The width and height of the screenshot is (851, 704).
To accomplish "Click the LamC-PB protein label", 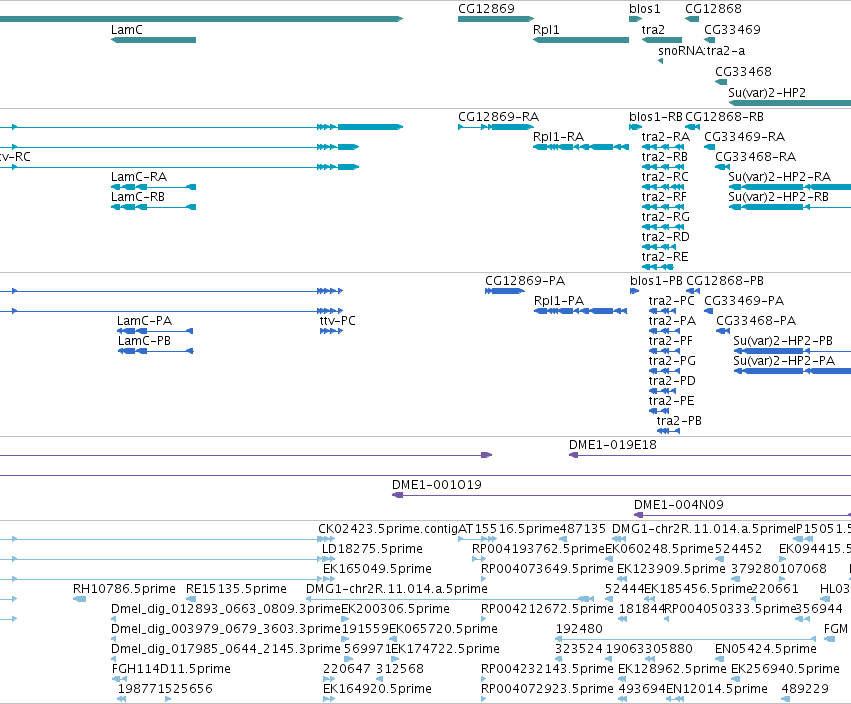I will coord(144,341).
